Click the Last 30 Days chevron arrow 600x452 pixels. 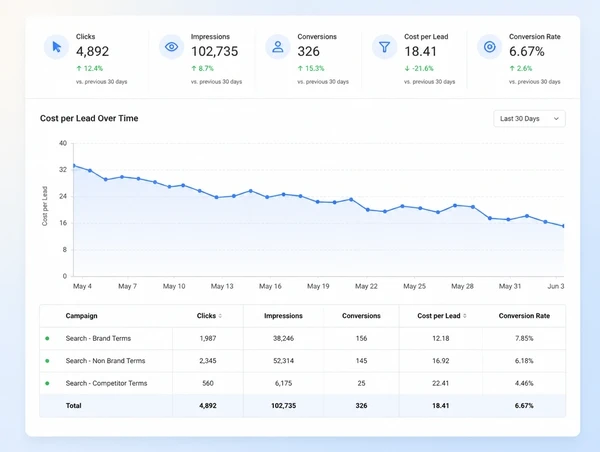click(x=556, y=119)
